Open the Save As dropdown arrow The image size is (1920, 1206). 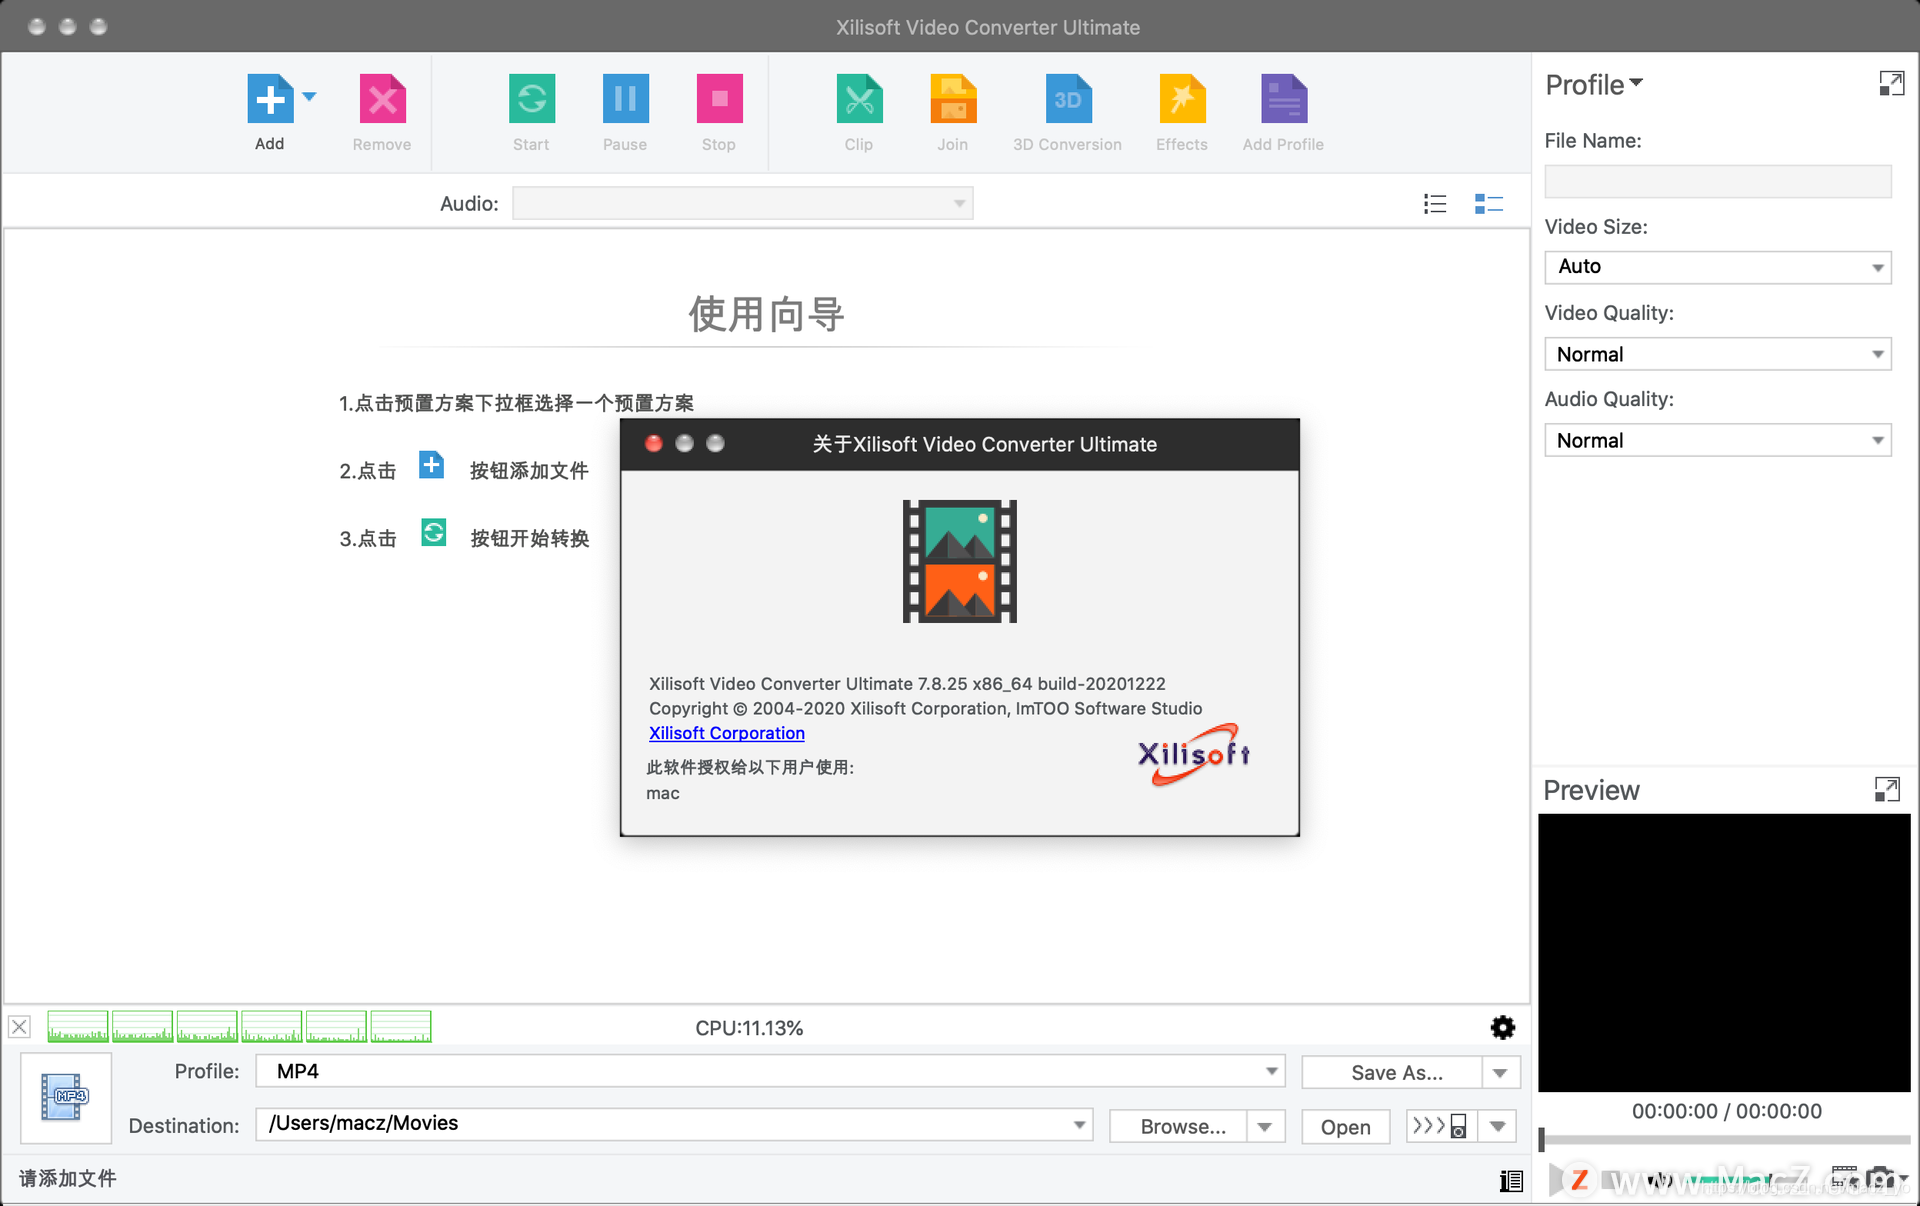point(1500,1072)
